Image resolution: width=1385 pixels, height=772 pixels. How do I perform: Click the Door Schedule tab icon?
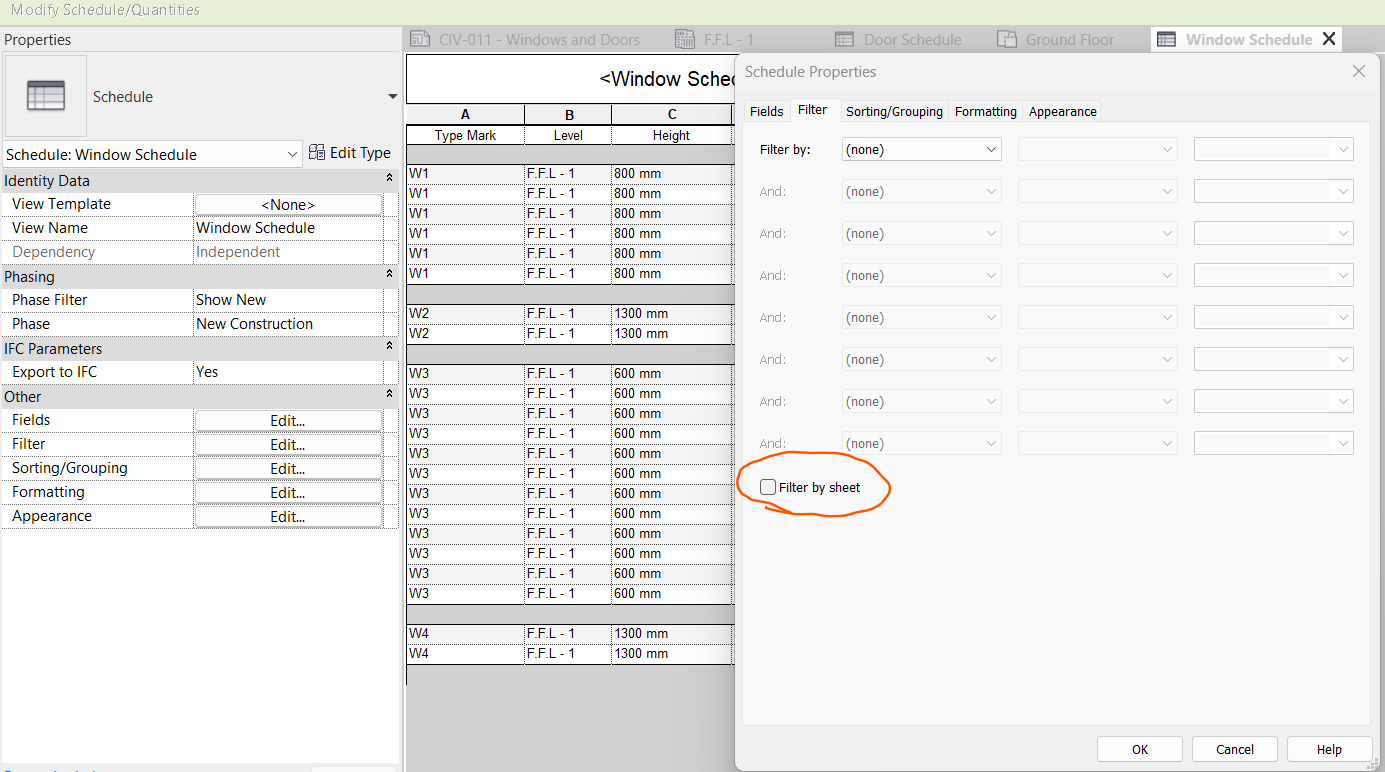(x=845, y=39)
